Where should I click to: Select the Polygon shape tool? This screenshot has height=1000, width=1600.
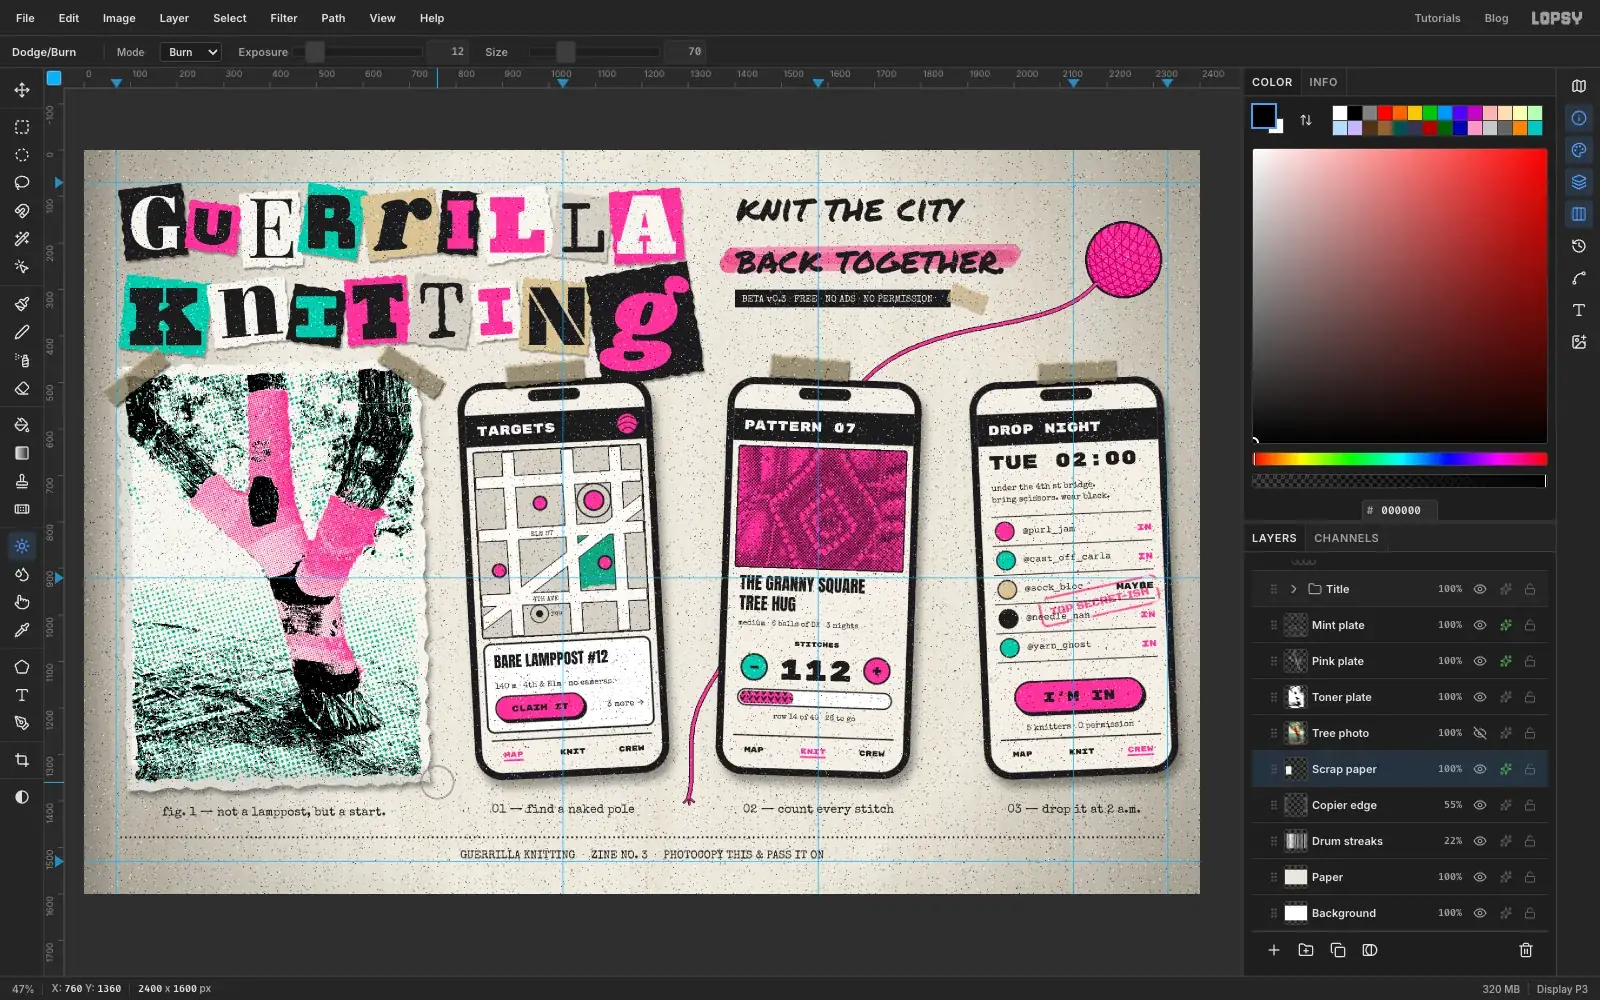click(21, 667)
